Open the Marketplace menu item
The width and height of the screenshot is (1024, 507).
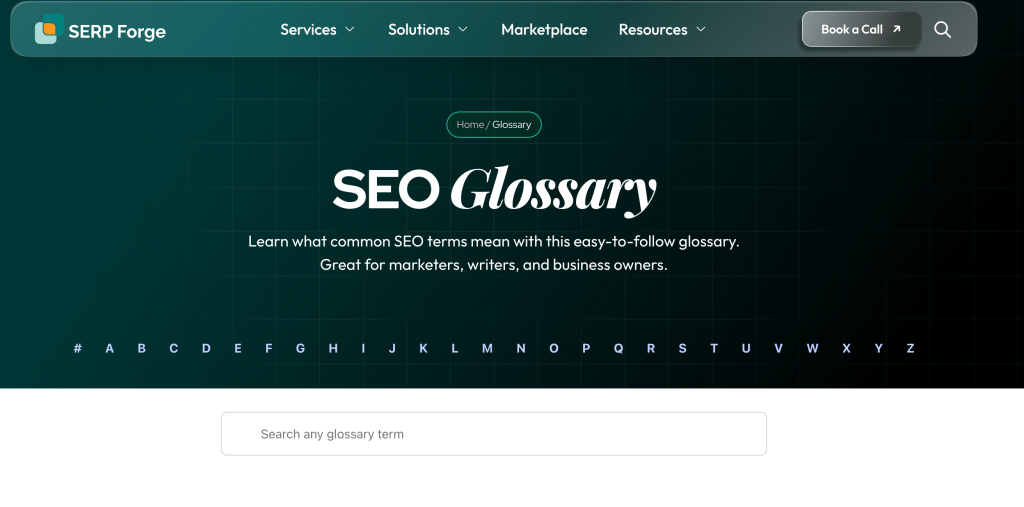(544, 29)
